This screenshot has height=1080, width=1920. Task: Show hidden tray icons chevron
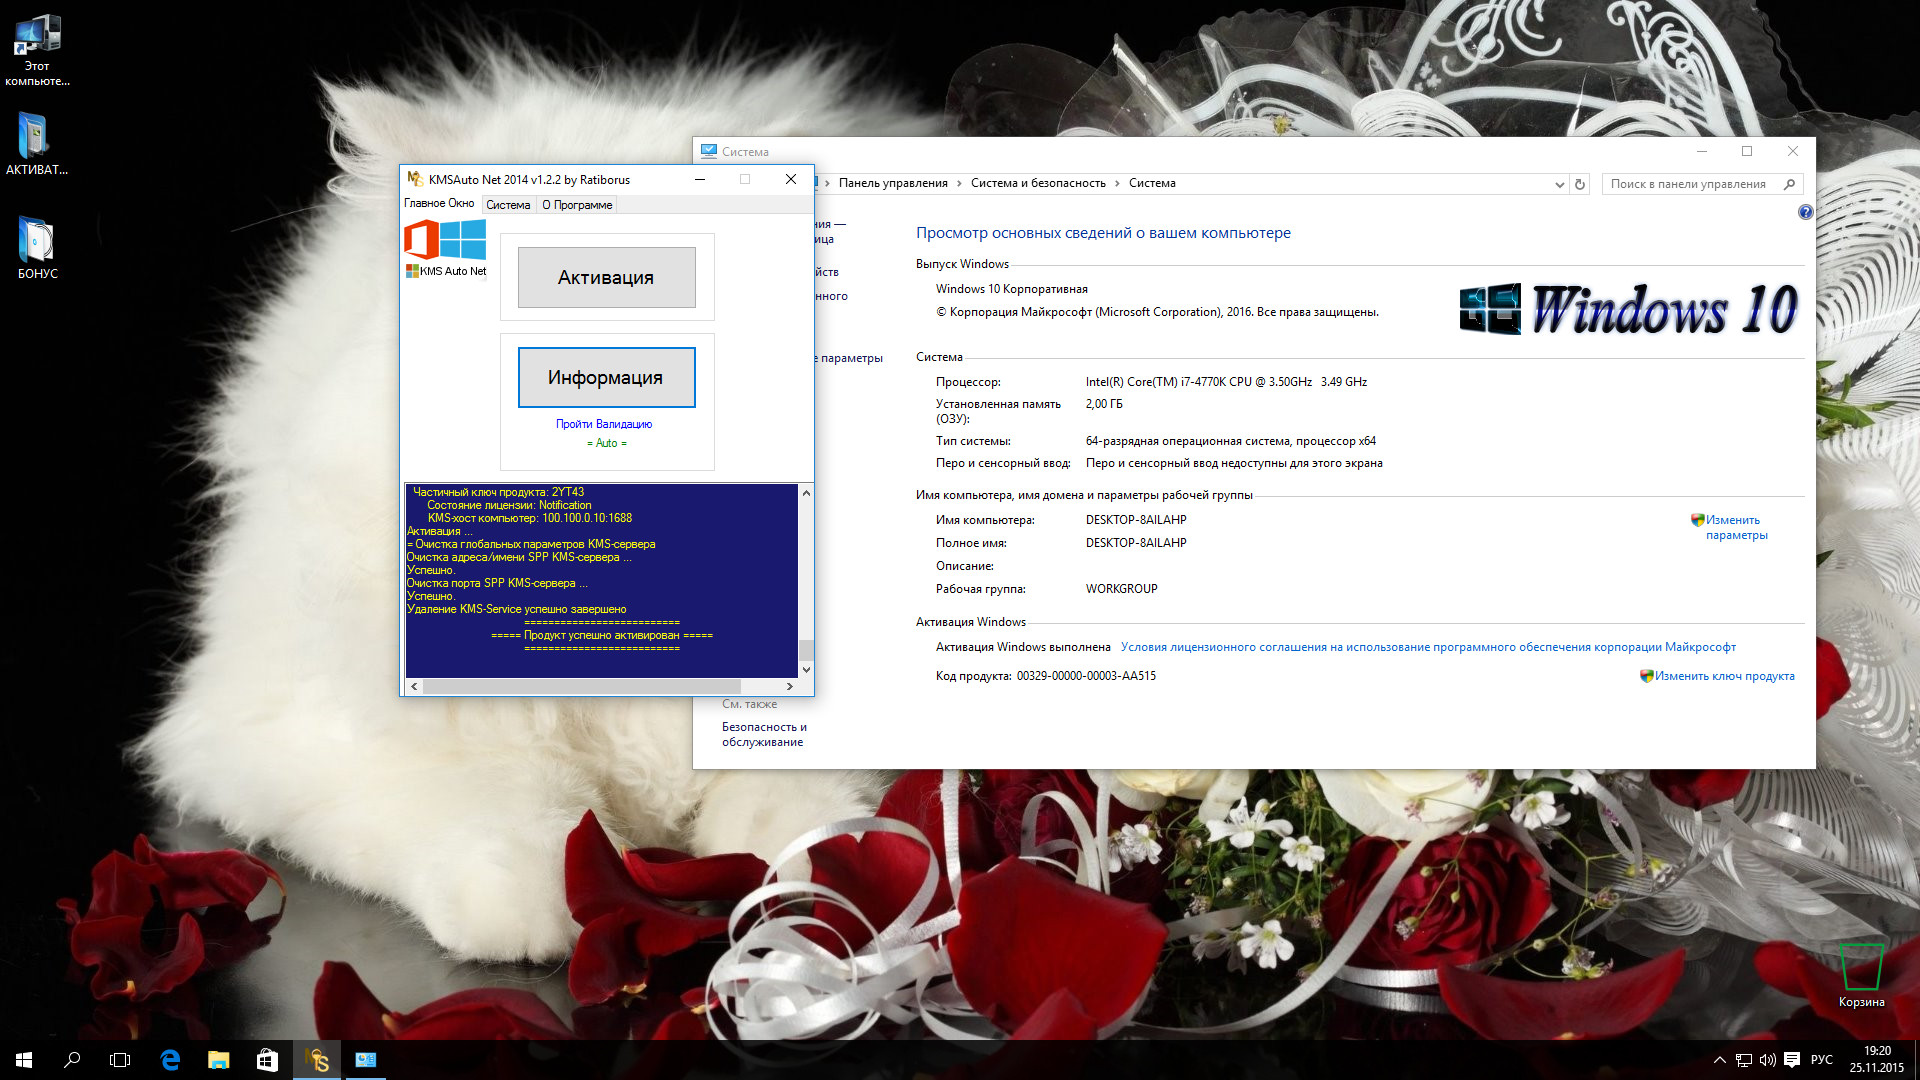pos(1720,1060)
